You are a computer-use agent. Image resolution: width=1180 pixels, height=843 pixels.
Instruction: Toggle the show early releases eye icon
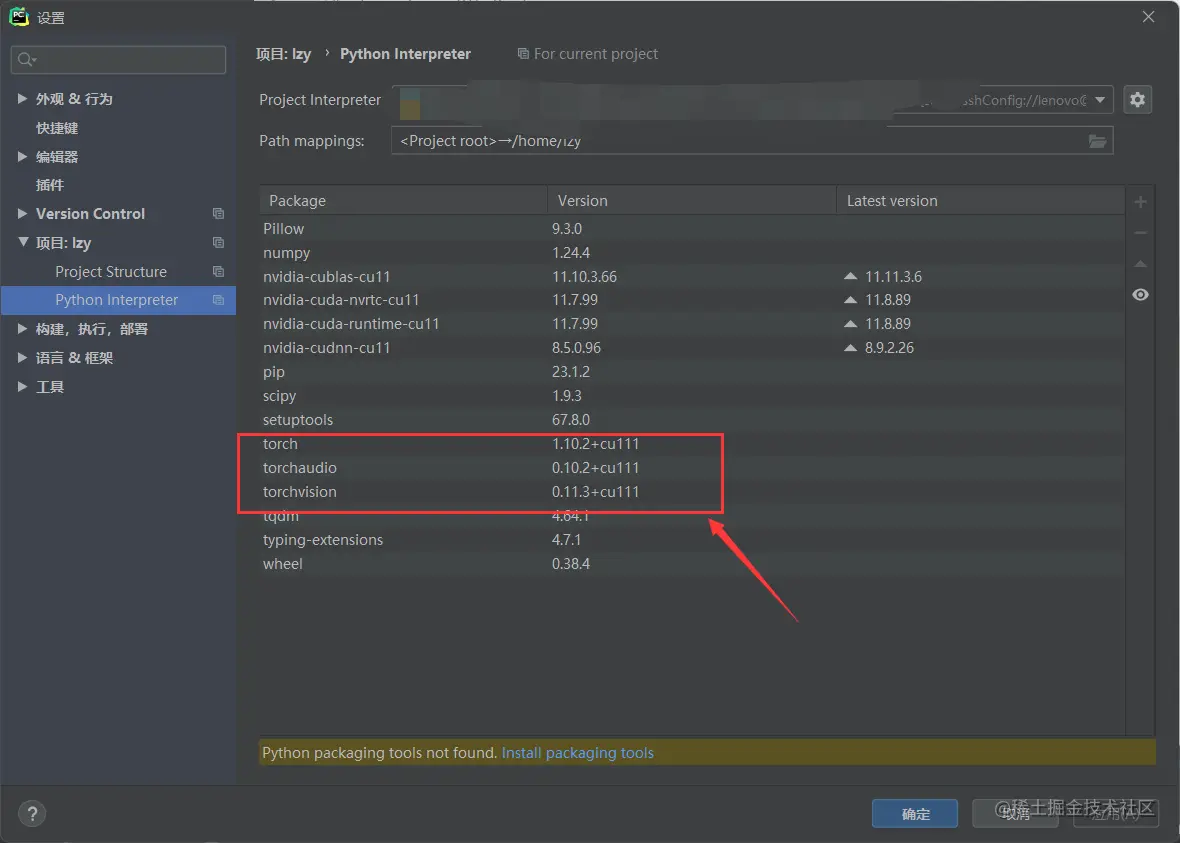coord(1140,294)
